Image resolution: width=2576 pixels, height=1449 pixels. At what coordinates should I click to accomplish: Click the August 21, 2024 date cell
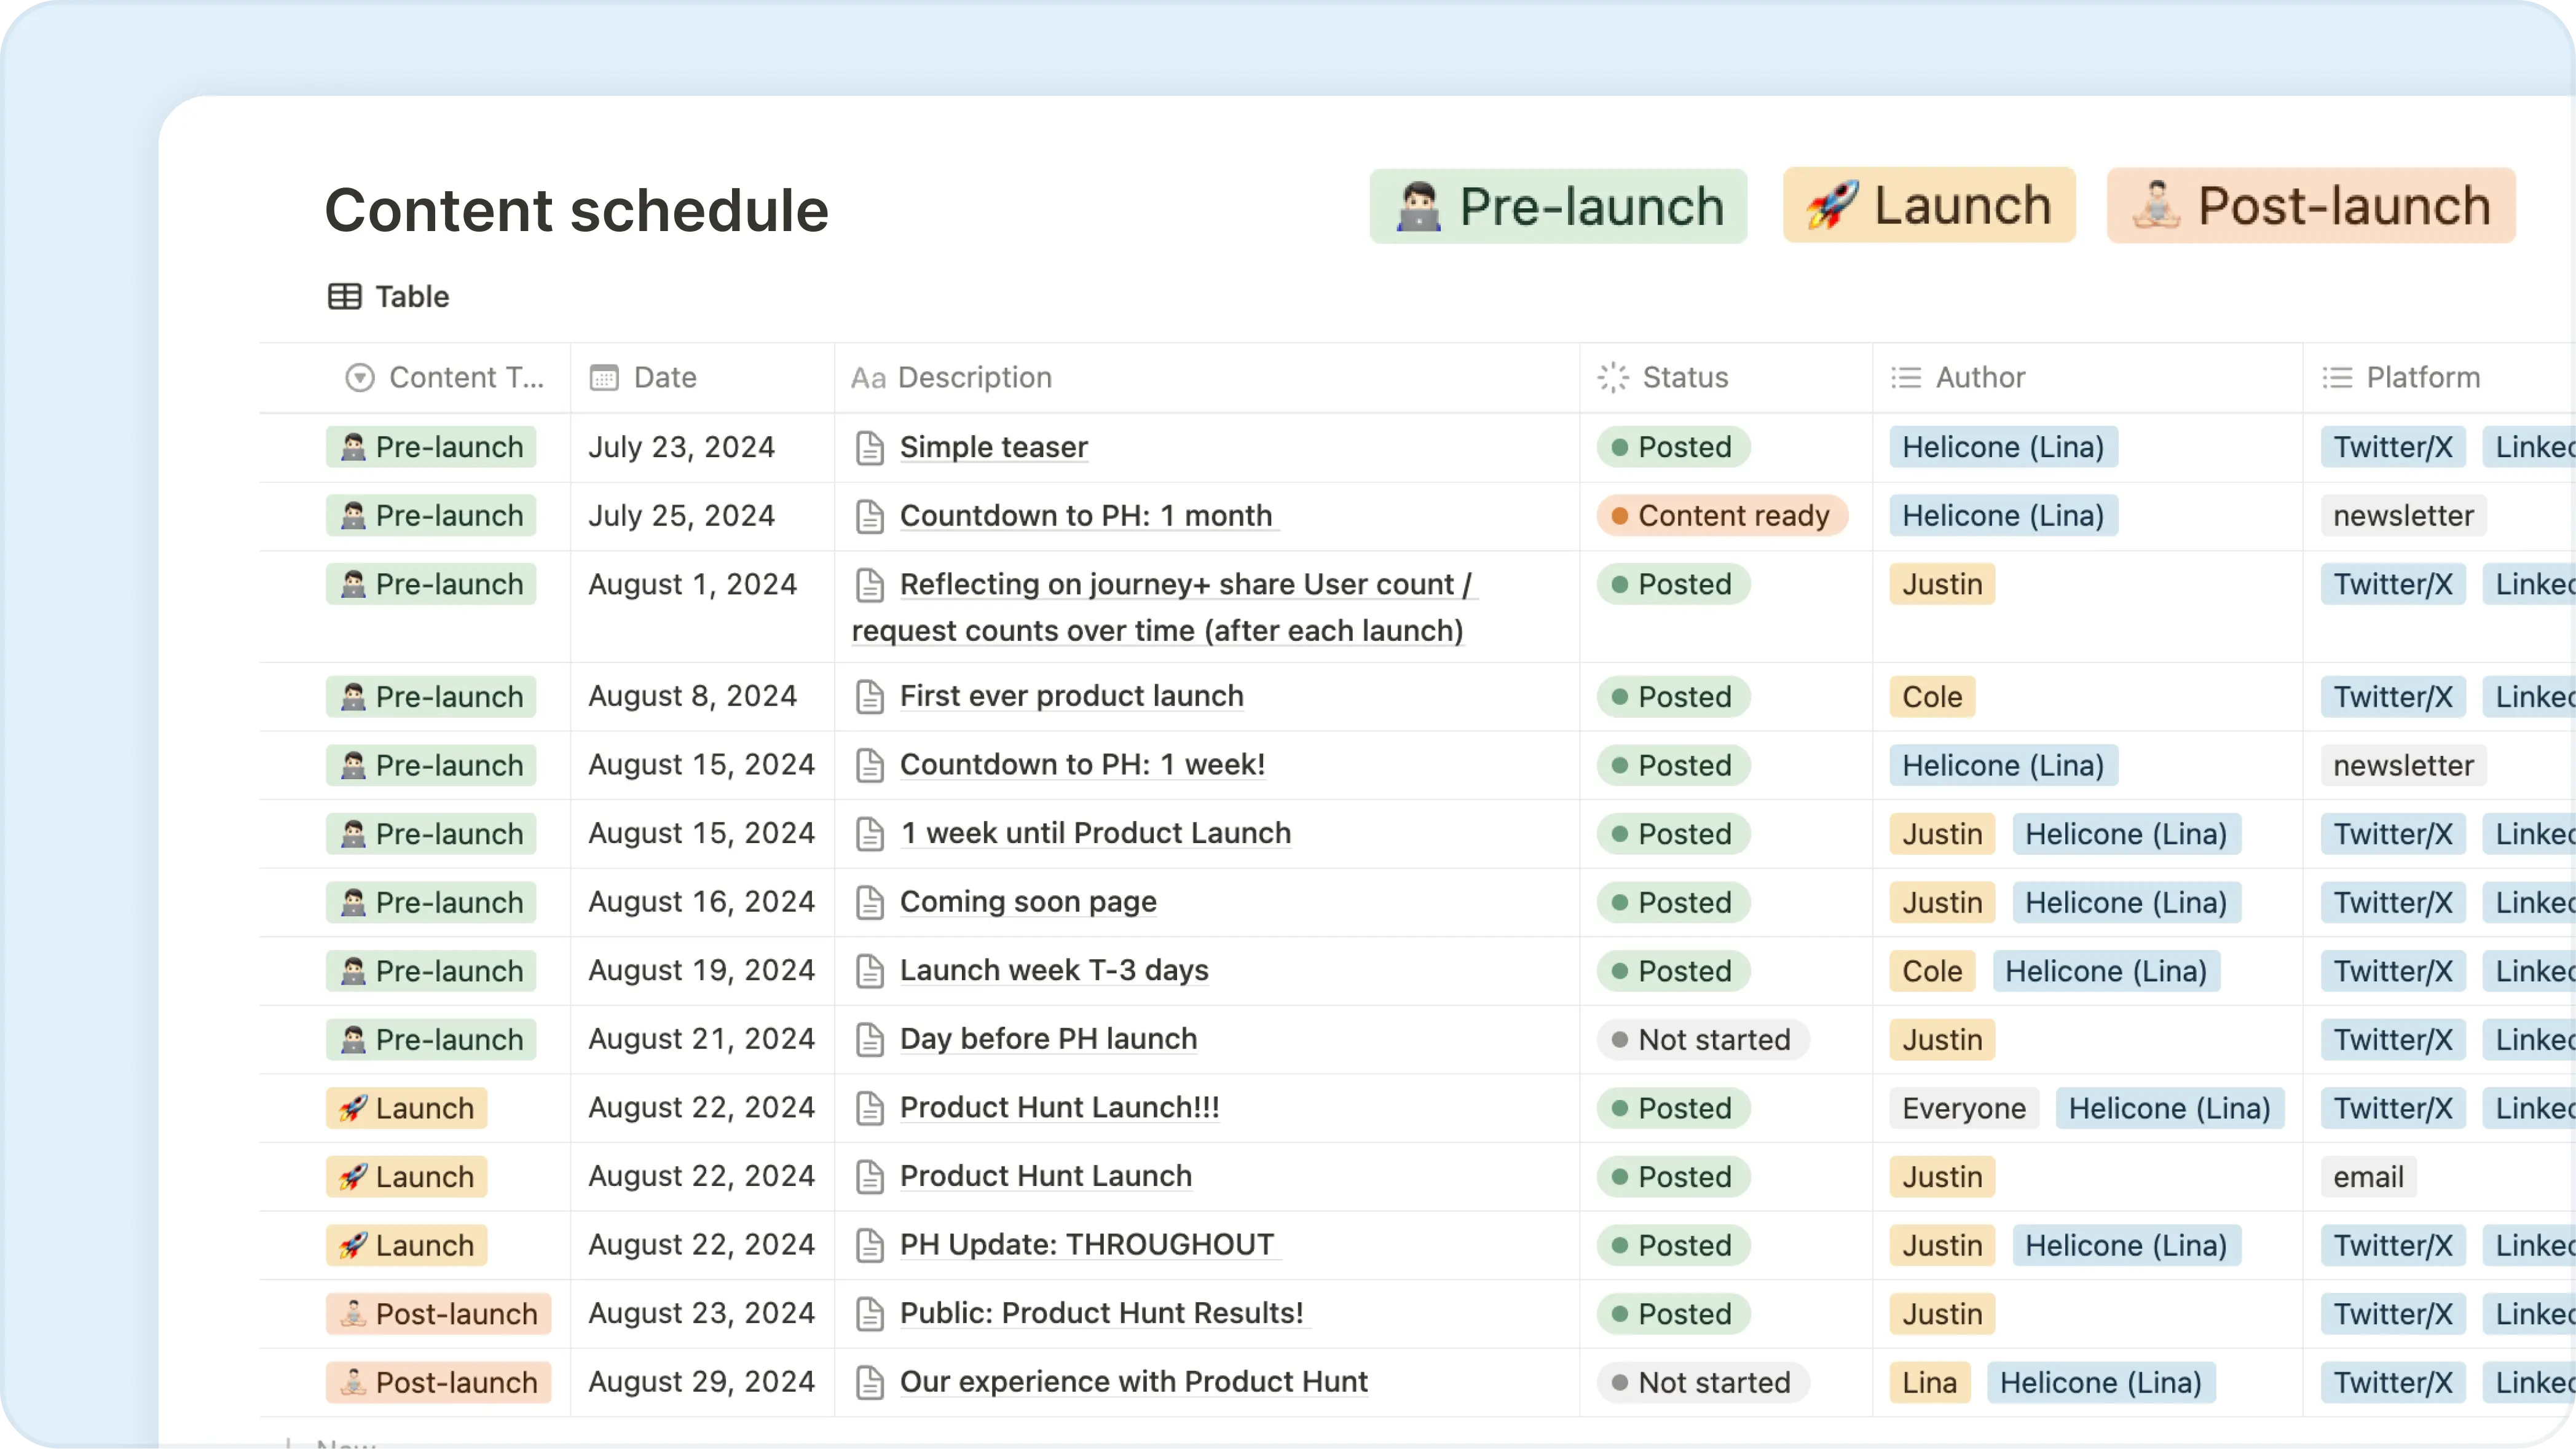click(702, 1039)
